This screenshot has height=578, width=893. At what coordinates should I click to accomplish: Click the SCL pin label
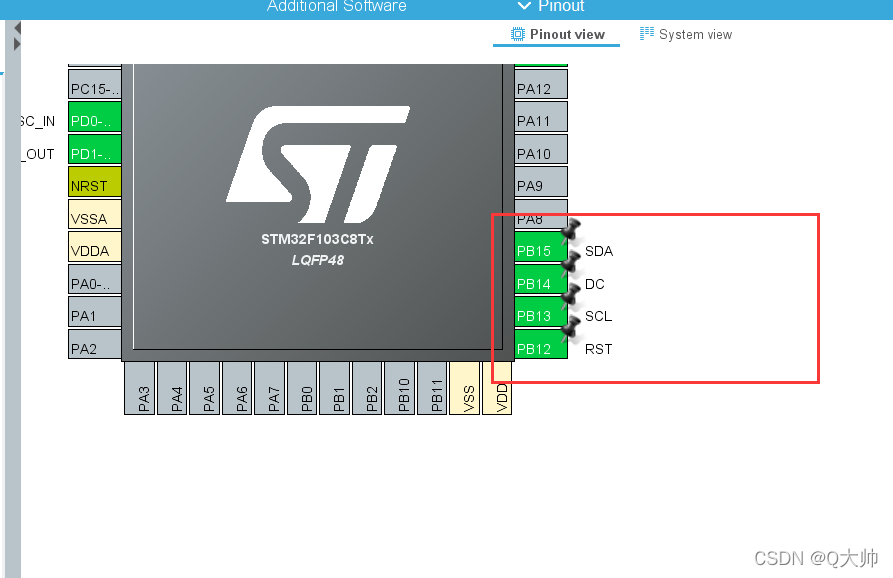[599, 316]
